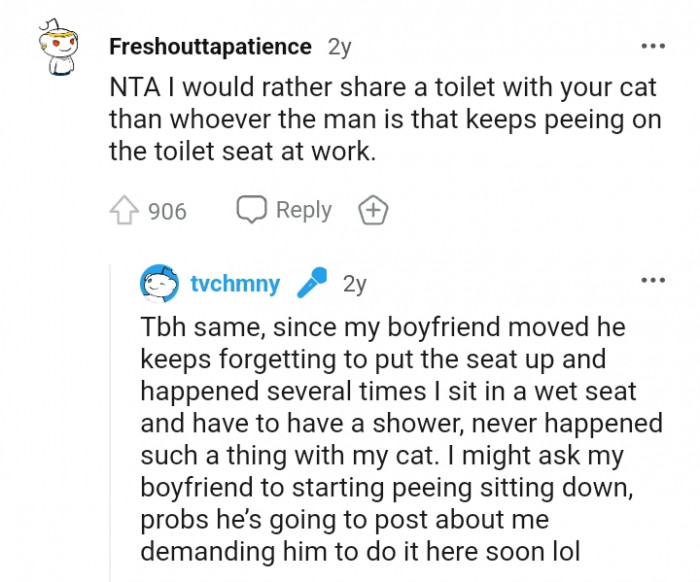The image size is (700, 582).
Task: Tap the blue microphone OP icon
Action: 312,283
